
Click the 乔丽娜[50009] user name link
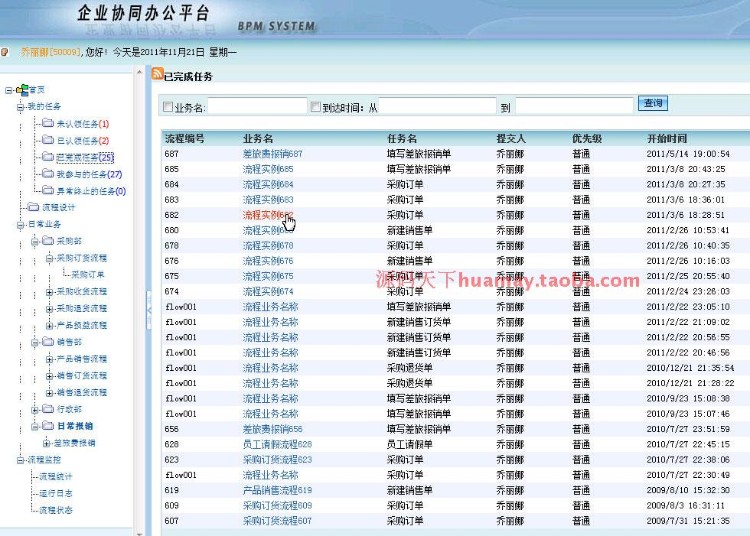click(51, 52)
